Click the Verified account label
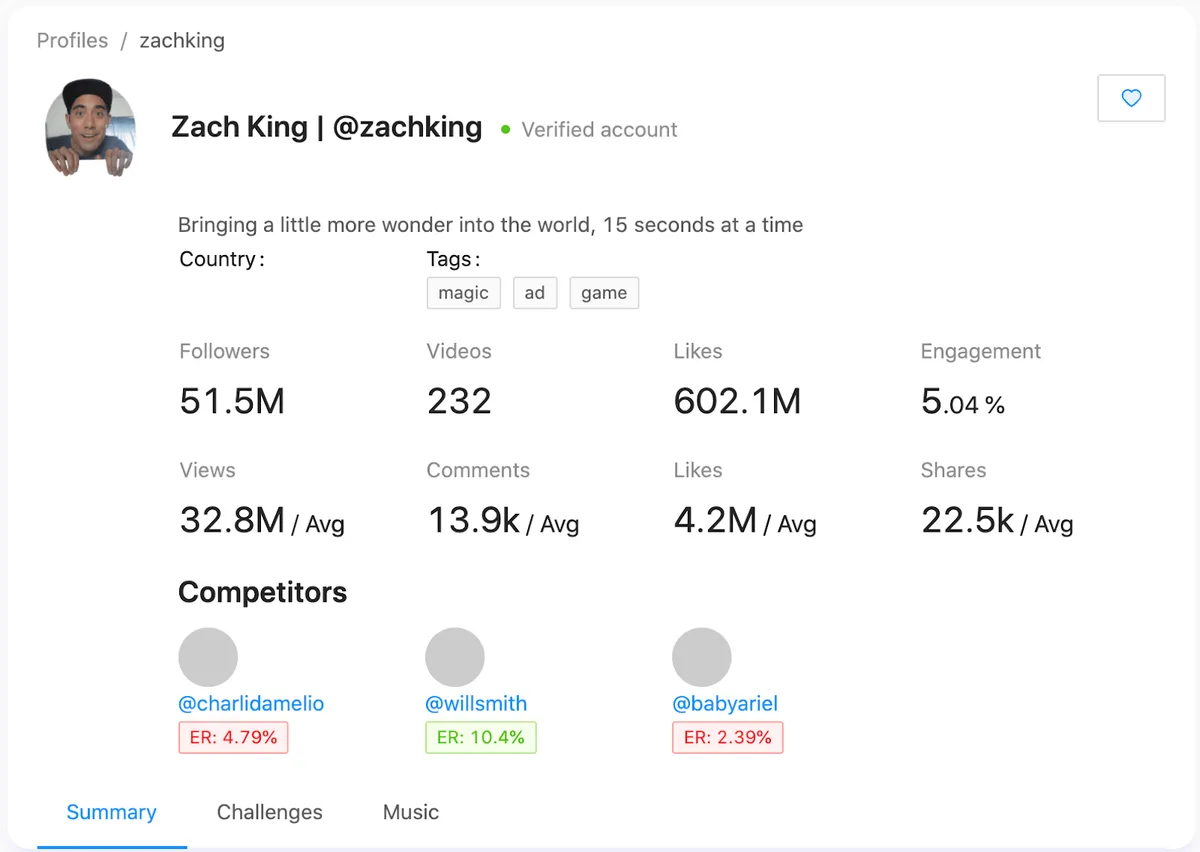The image size is (1200, 852). 599,130
